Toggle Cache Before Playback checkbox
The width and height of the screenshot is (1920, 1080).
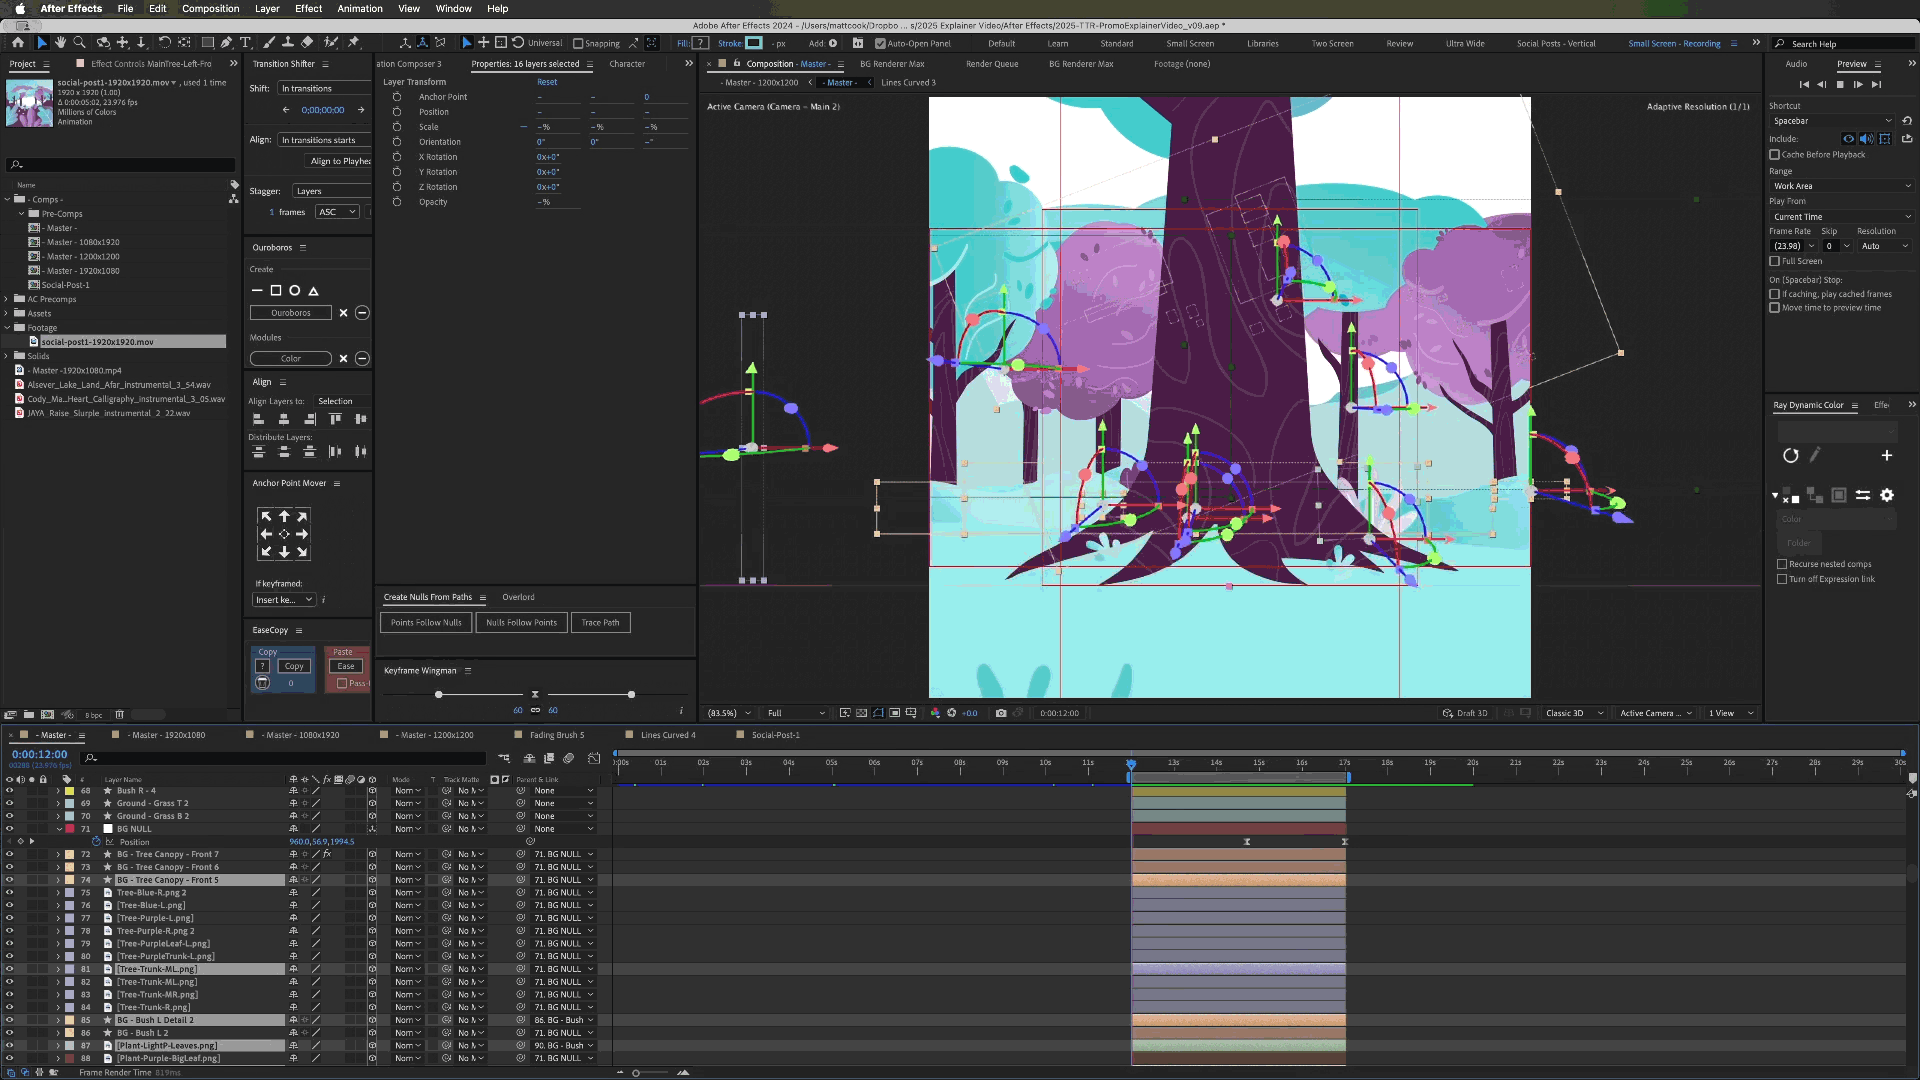click(x=1775, y=155)
